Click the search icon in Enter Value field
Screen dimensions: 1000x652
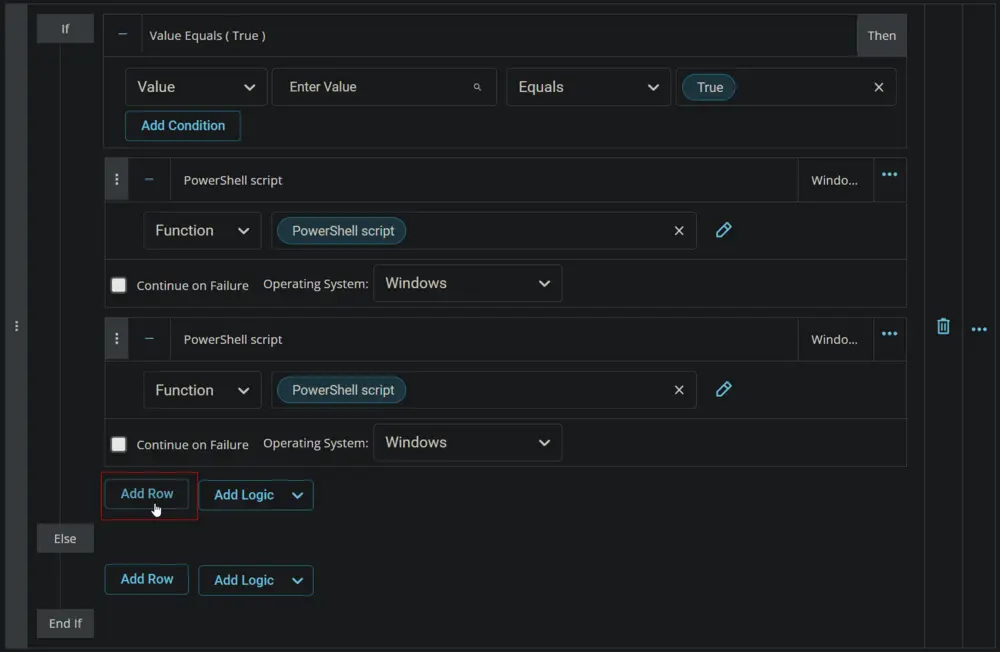477,87
